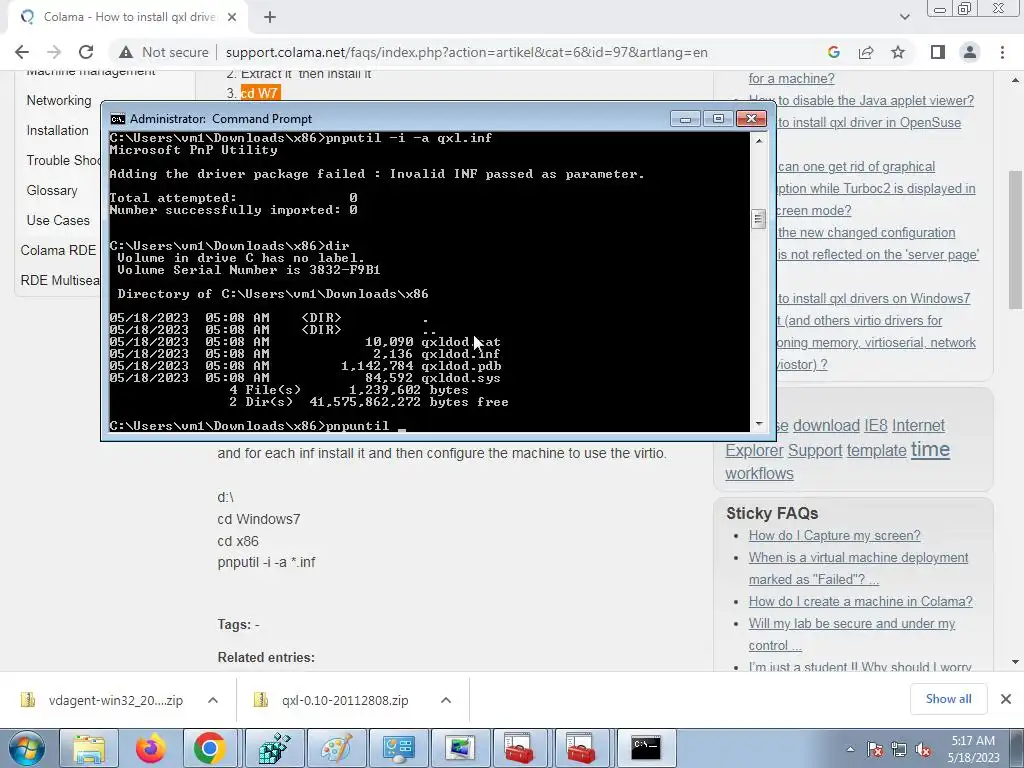Click the forward navigation arrow
This screenshot has width=1024, height=768.
[x=54, y=52]
